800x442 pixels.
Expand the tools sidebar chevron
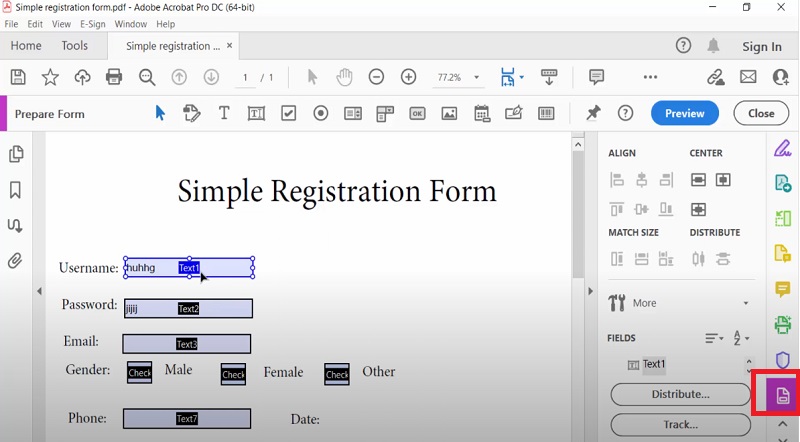point(783,424)
